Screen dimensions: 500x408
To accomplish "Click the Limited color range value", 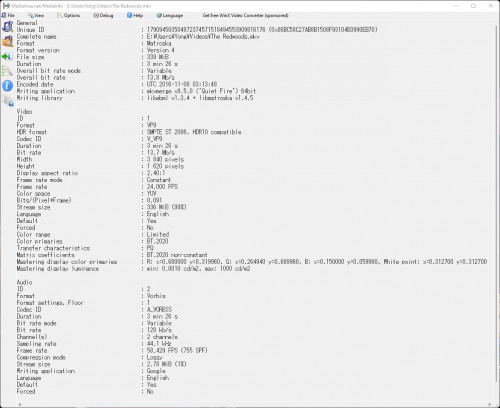I will [158, 235].
